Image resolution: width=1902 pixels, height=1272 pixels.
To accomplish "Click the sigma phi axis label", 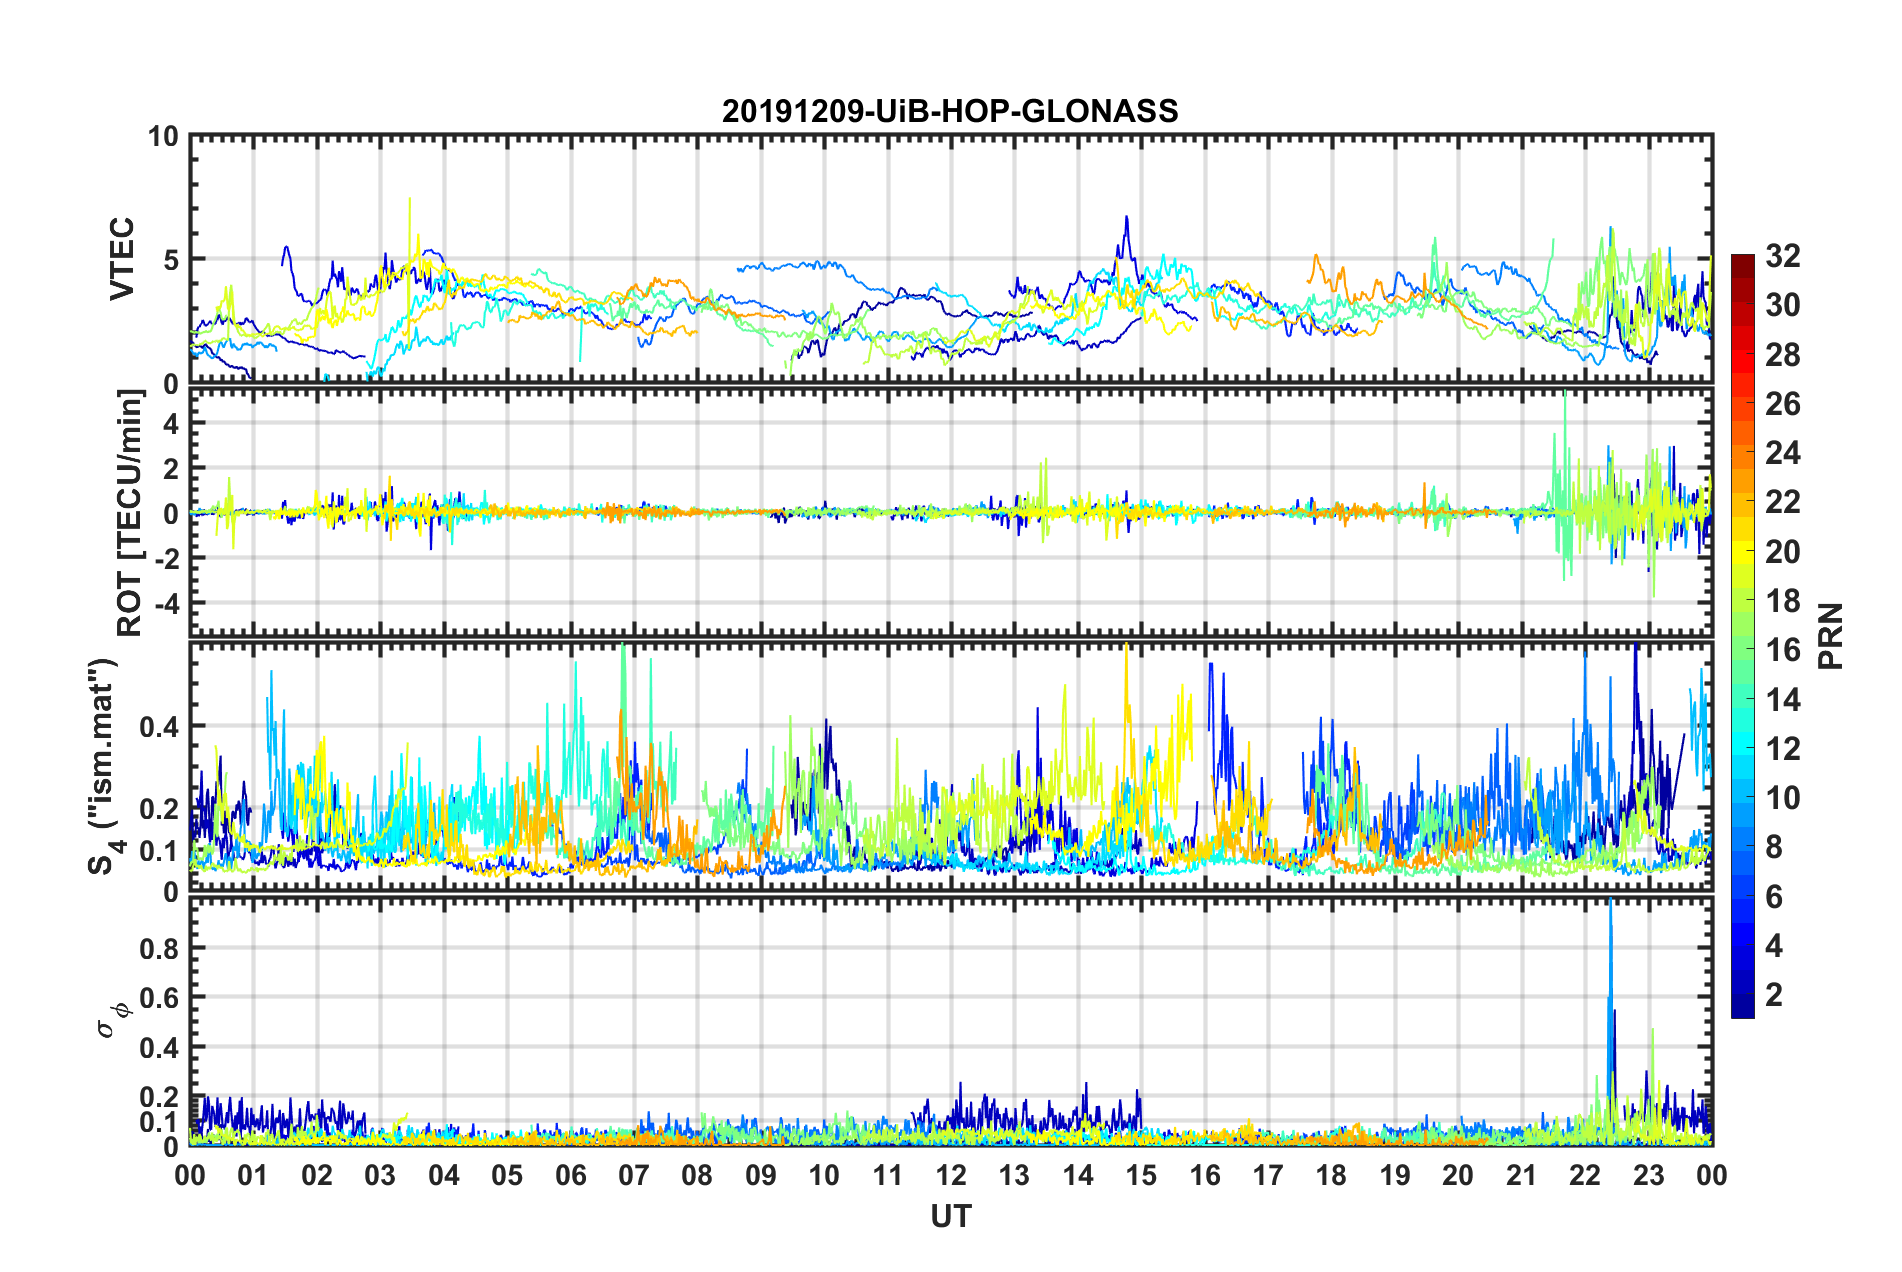I will point(114,1019).
